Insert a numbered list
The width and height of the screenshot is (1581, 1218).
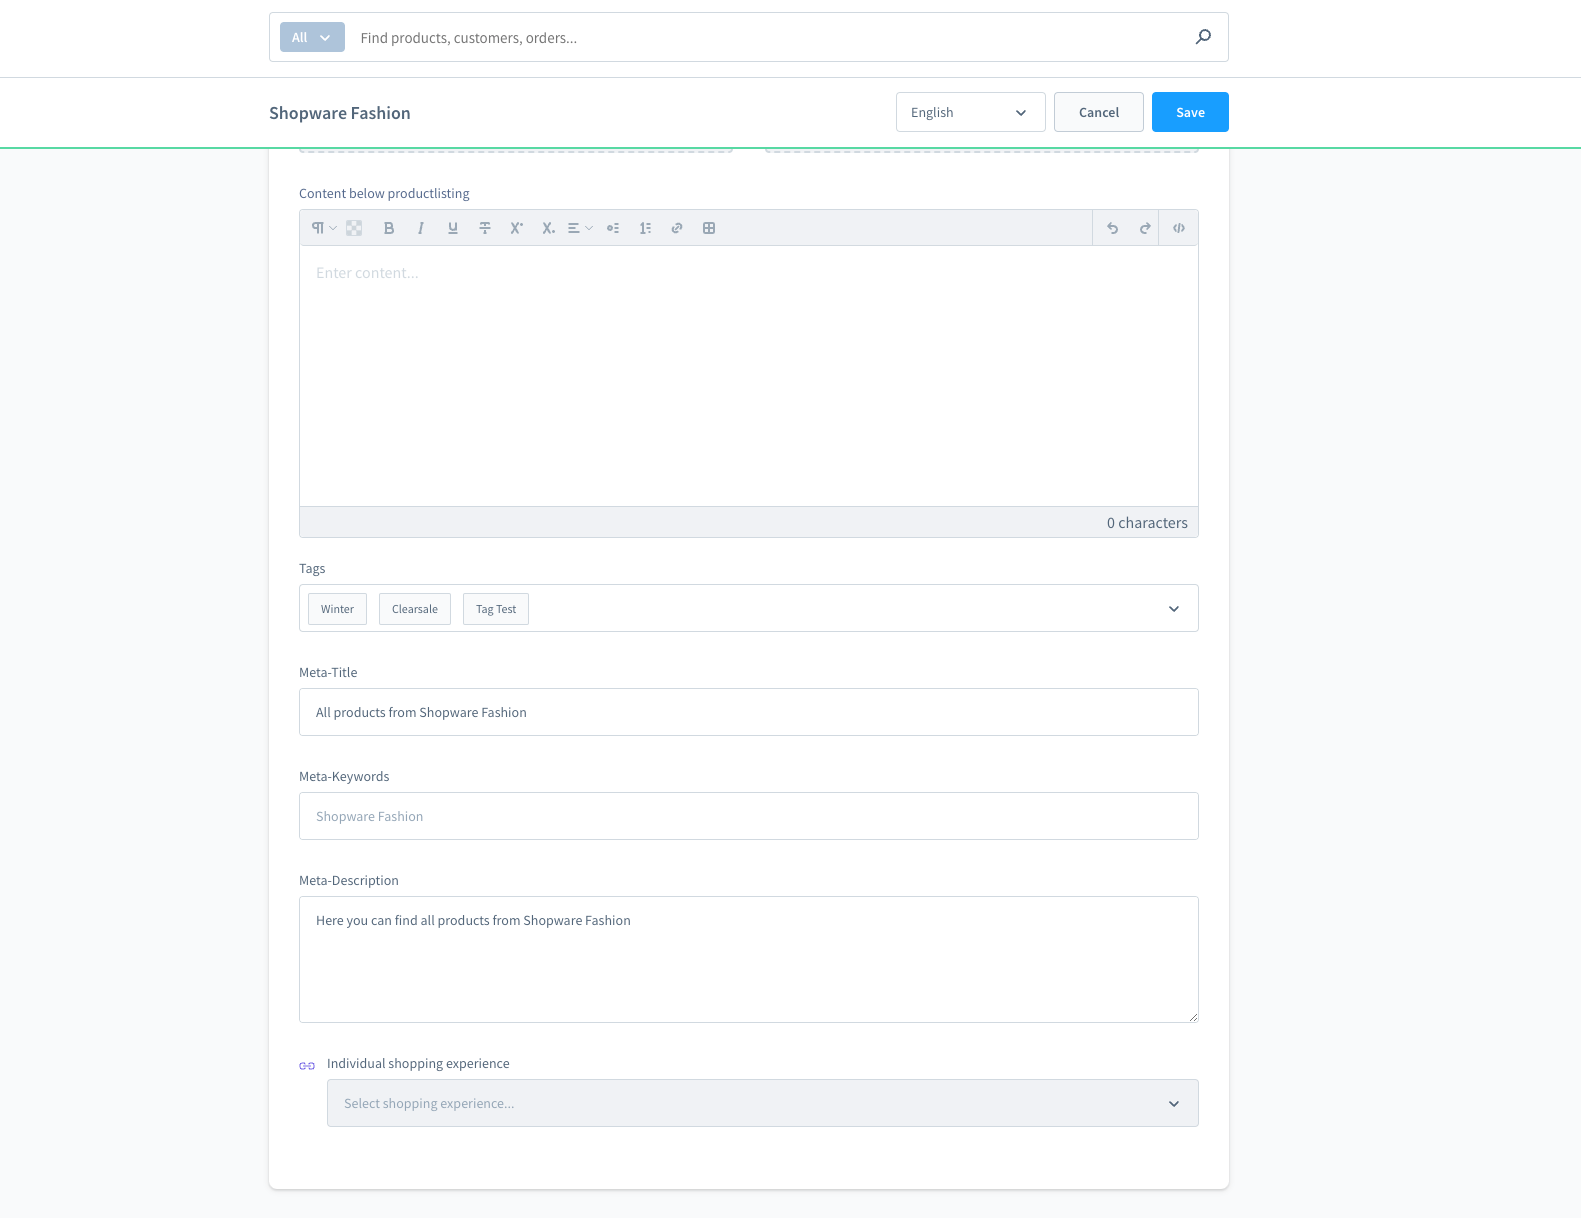(645, 228)
